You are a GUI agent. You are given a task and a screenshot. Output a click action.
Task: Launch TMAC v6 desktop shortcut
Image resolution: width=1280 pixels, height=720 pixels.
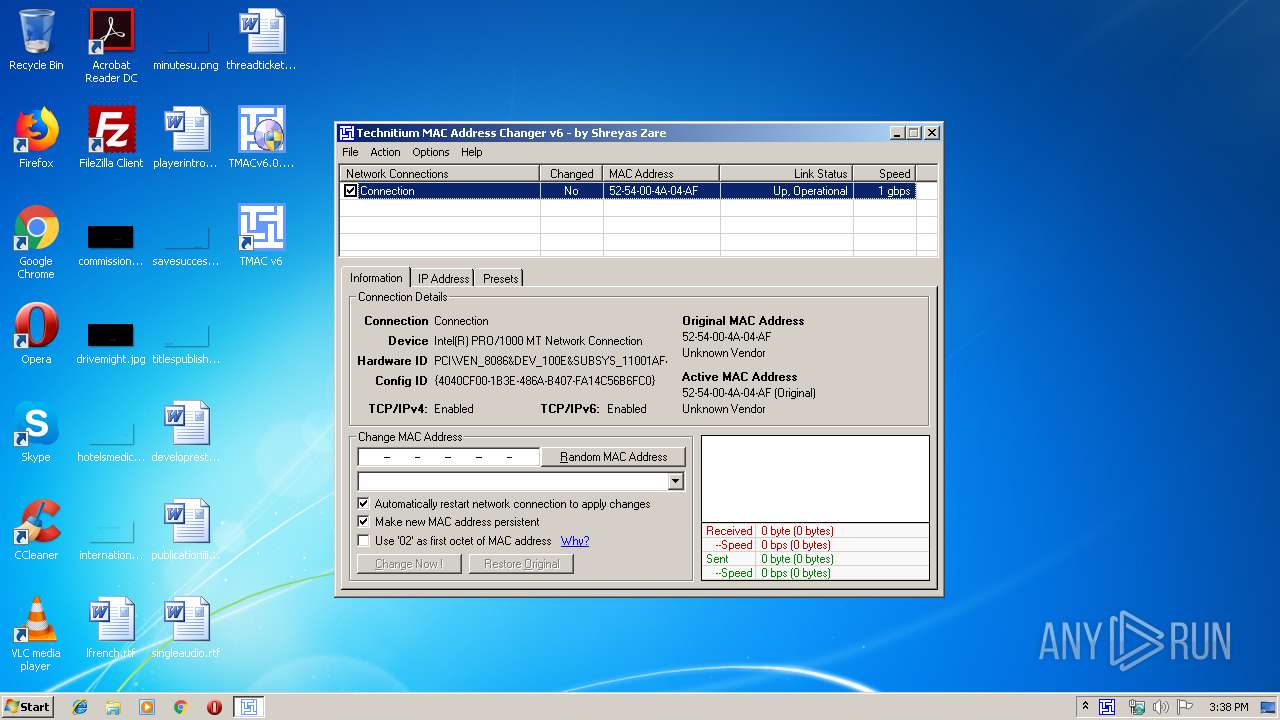(x=261, y=236)
